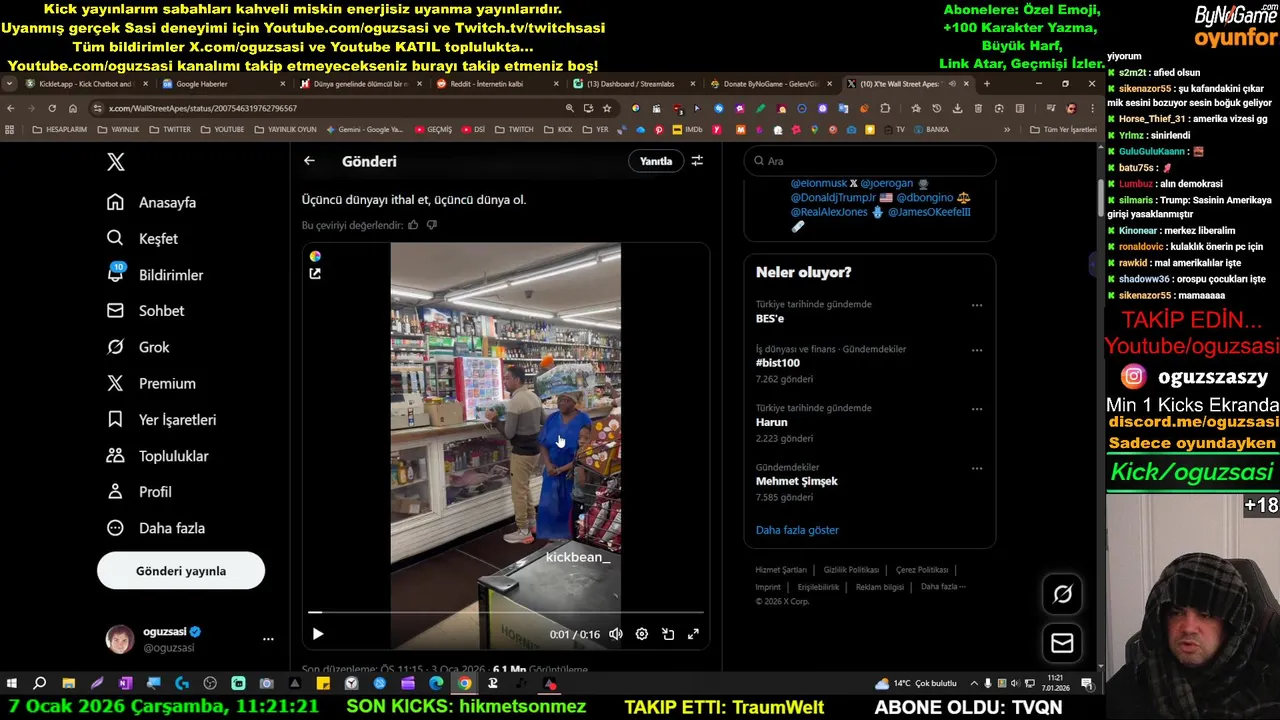Open account menu dots next to oguzsasi
1280x720 pixels.
(x=268, y=639)
